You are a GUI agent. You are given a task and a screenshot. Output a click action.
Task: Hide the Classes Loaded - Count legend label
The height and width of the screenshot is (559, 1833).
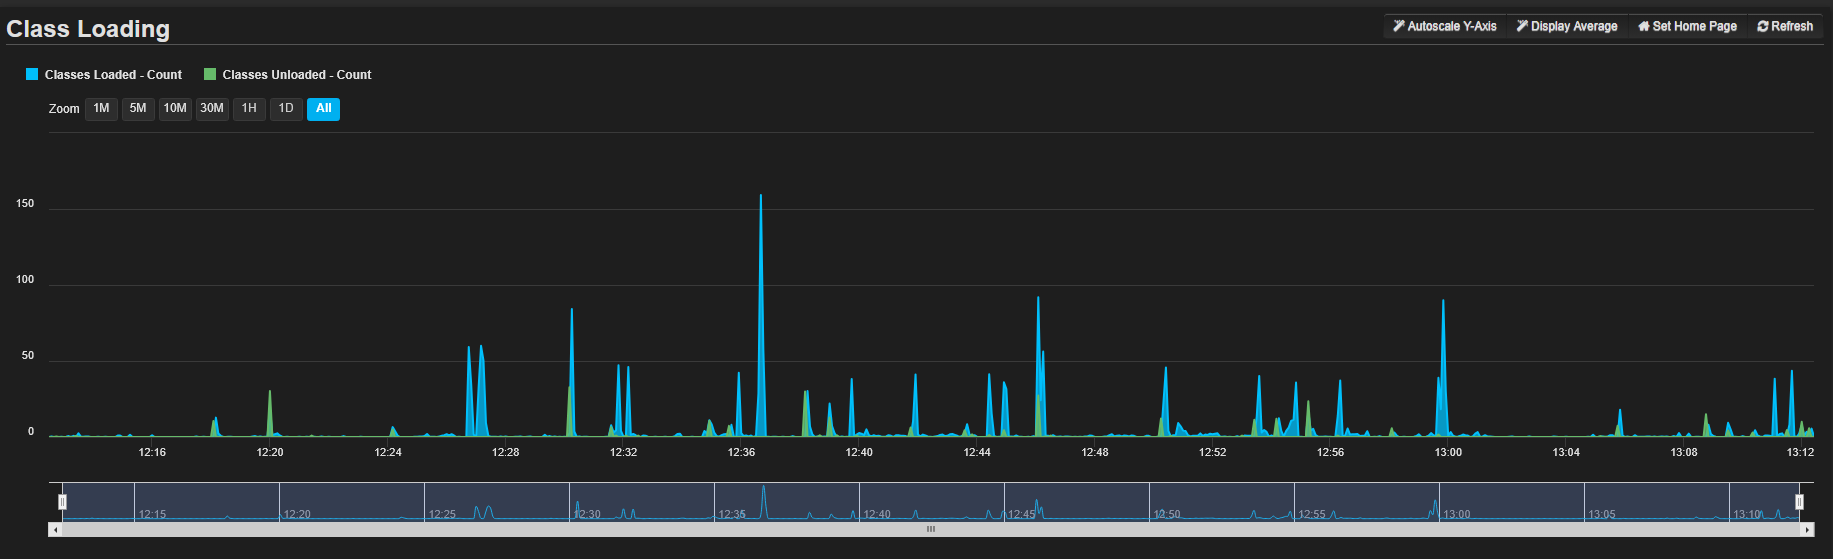[113, 75]
